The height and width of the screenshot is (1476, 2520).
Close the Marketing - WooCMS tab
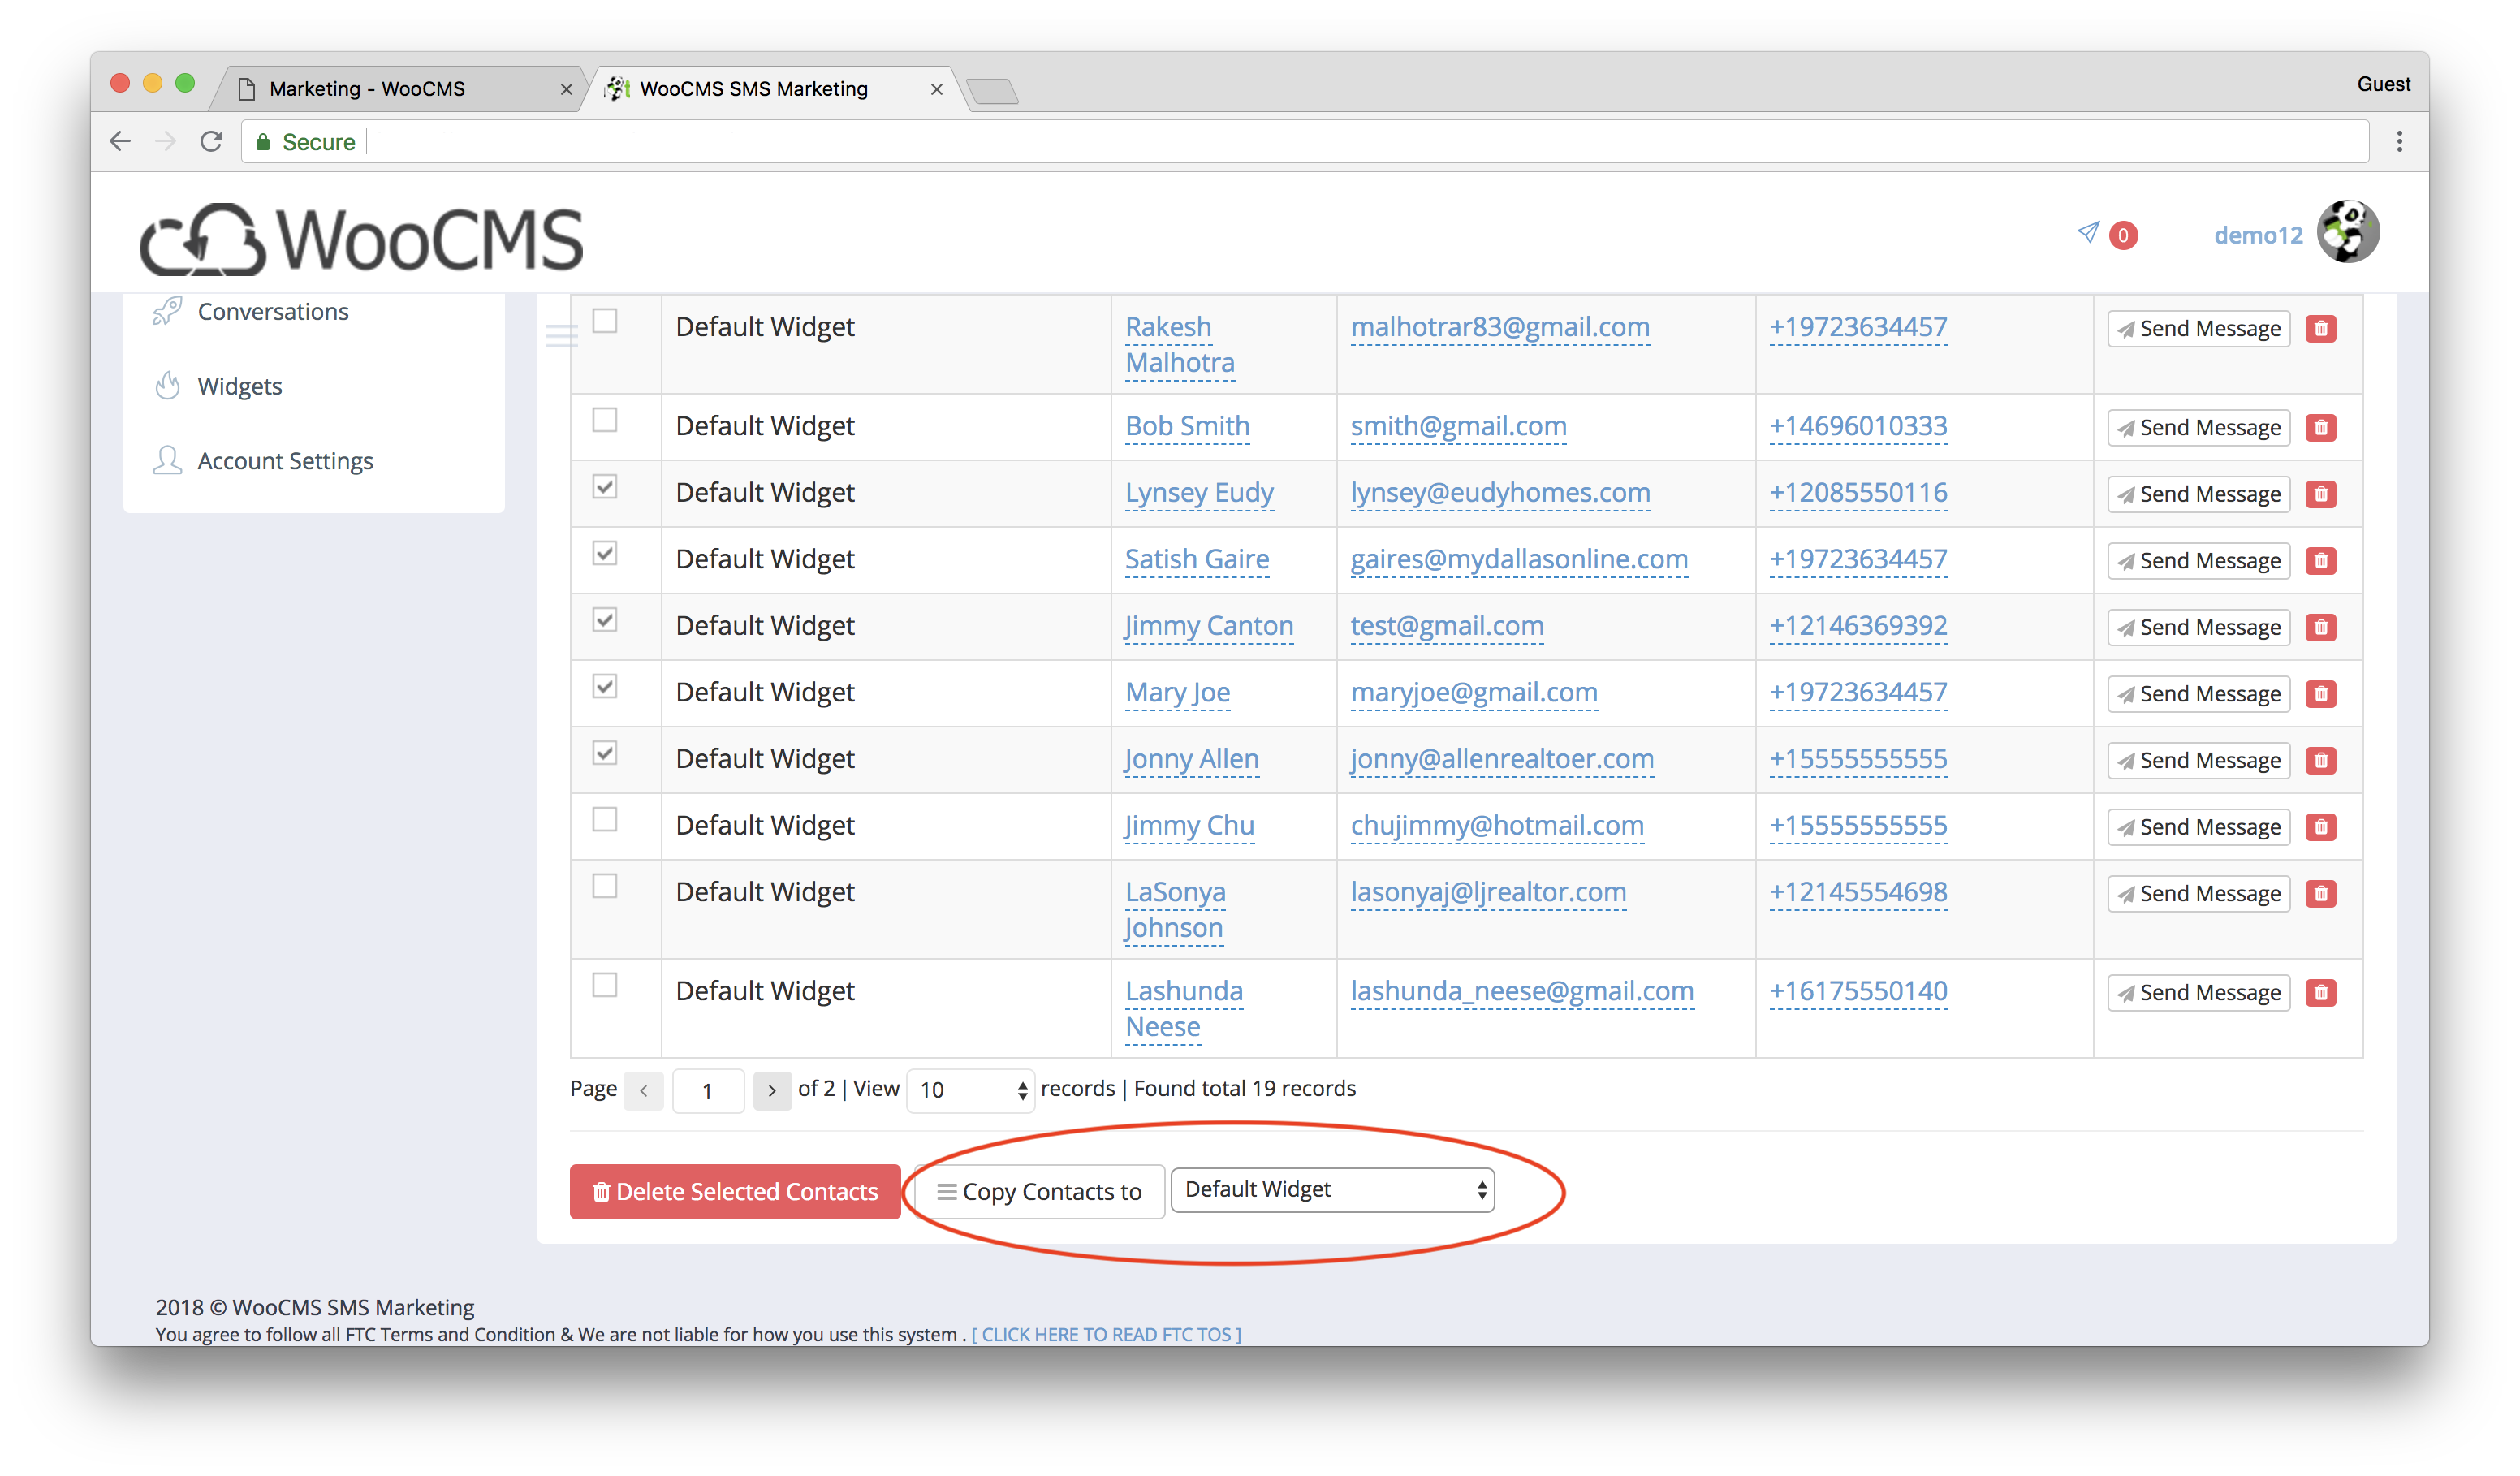(x=566, y=89)
